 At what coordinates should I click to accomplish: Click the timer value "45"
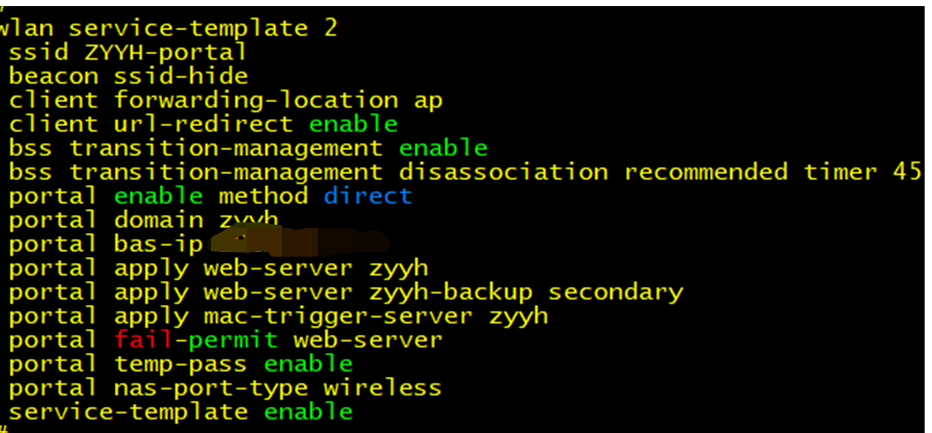pyautogui.click(x=906, y=172)
